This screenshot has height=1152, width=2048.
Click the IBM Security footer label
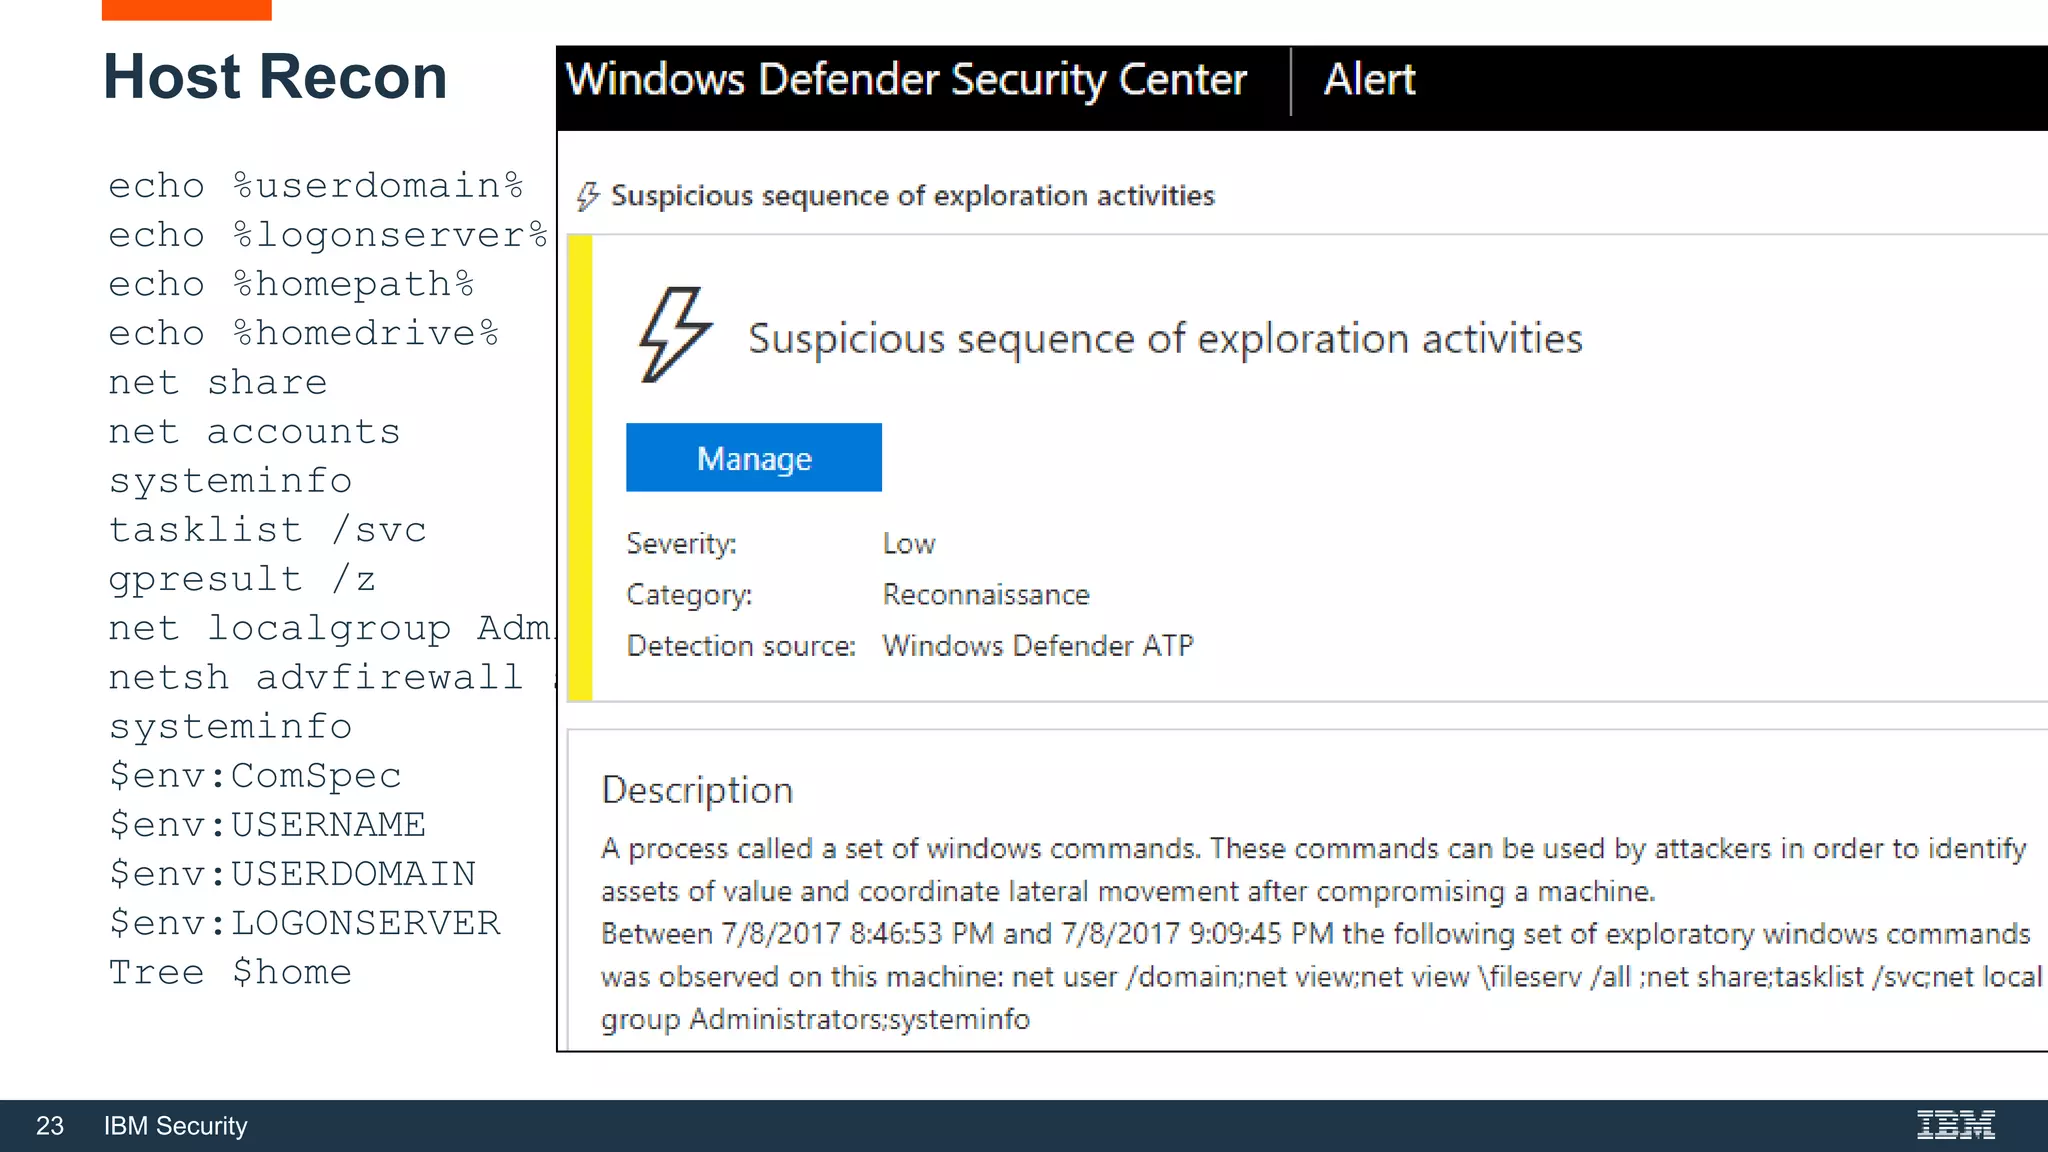[175, 1126]
